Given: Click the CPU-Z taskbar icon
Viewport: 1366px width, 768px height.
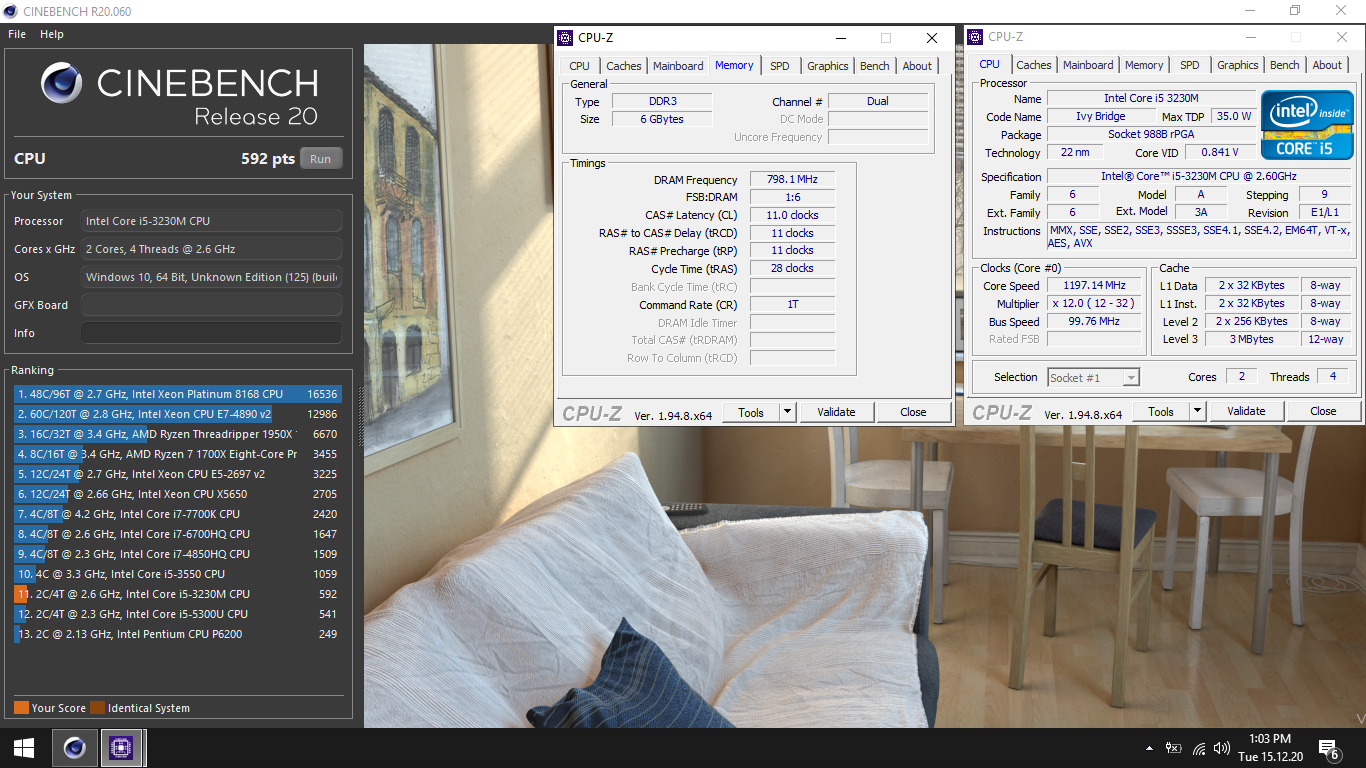Looking at the screenshot, I should (x=122, y=747).
